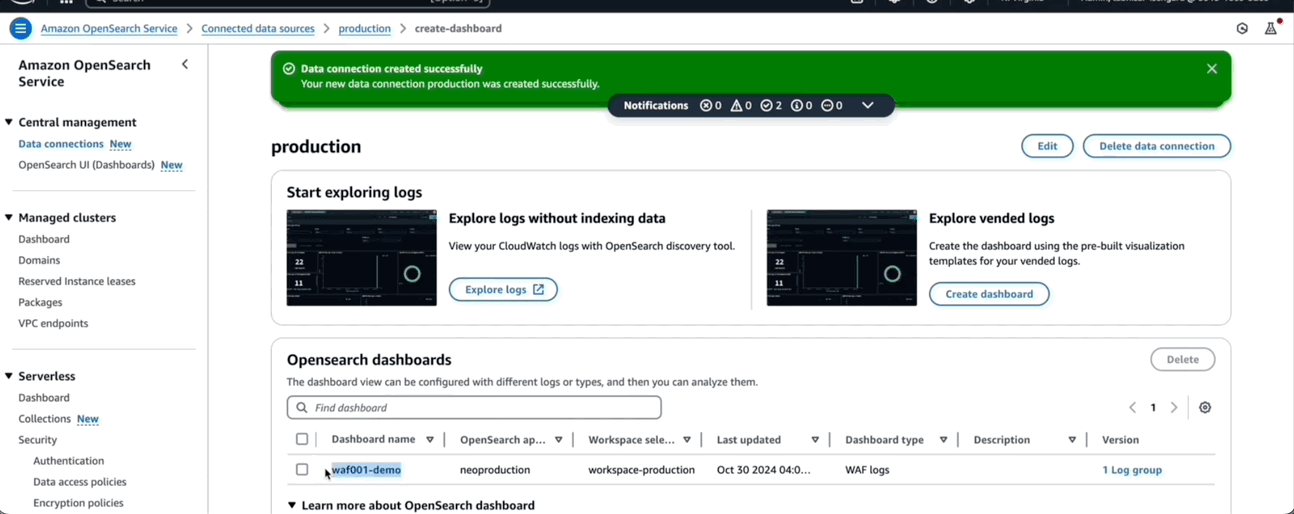Open Packages in sidebar
The height and width of the screenshot is (514, 1294).
point(40,302)
